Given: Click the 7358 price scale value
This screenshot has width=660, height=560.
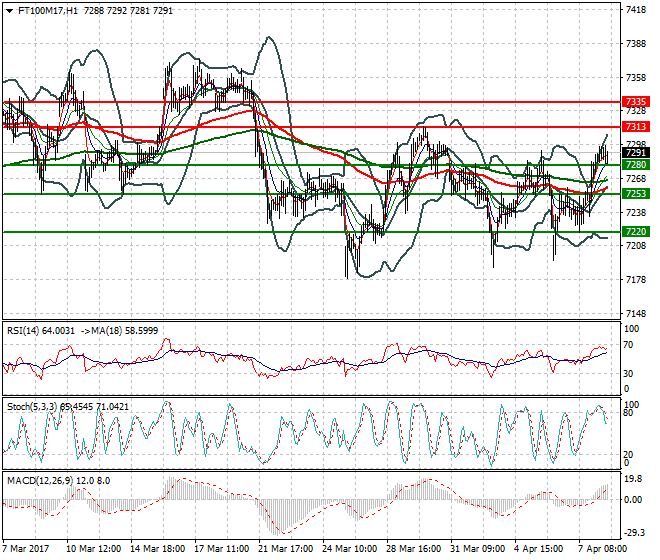Looking at the screenshot, I should 636,78.
